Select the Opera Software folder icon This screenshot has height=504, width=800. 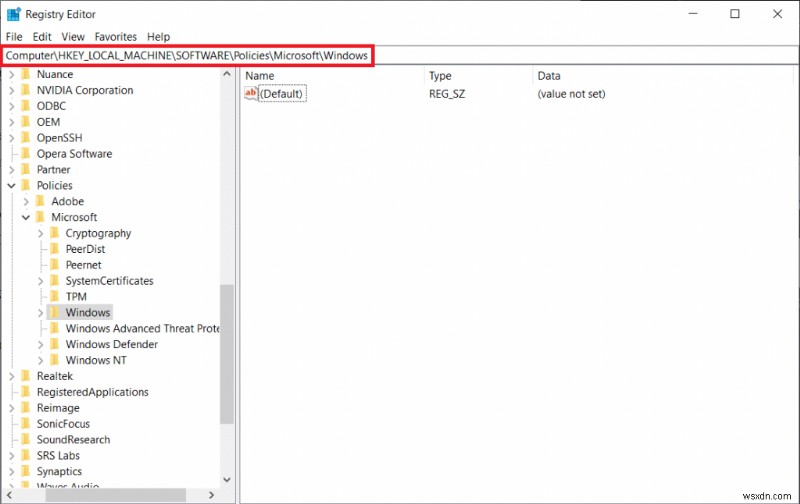[26, 154]
